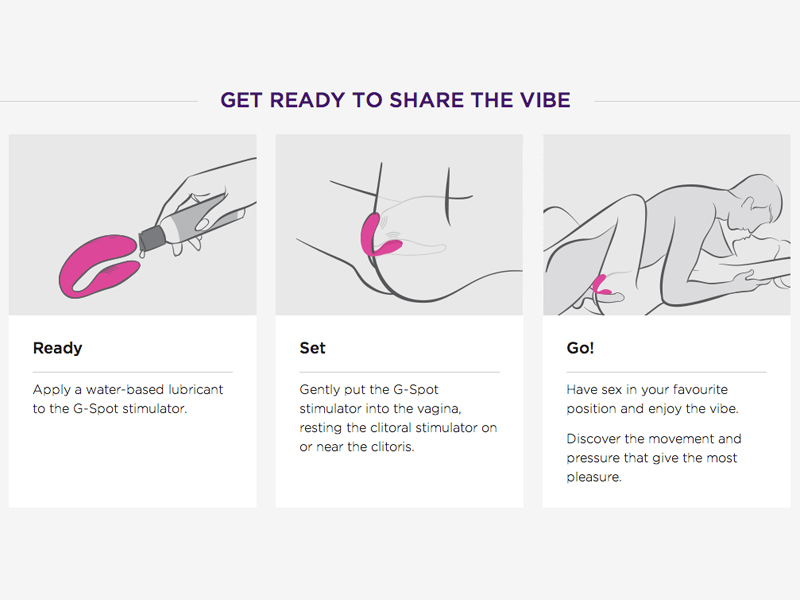Click the divider line under Go! title
The width and height of the screenshot is (800, 600).
pyautogui.click(x=666, y=372)
